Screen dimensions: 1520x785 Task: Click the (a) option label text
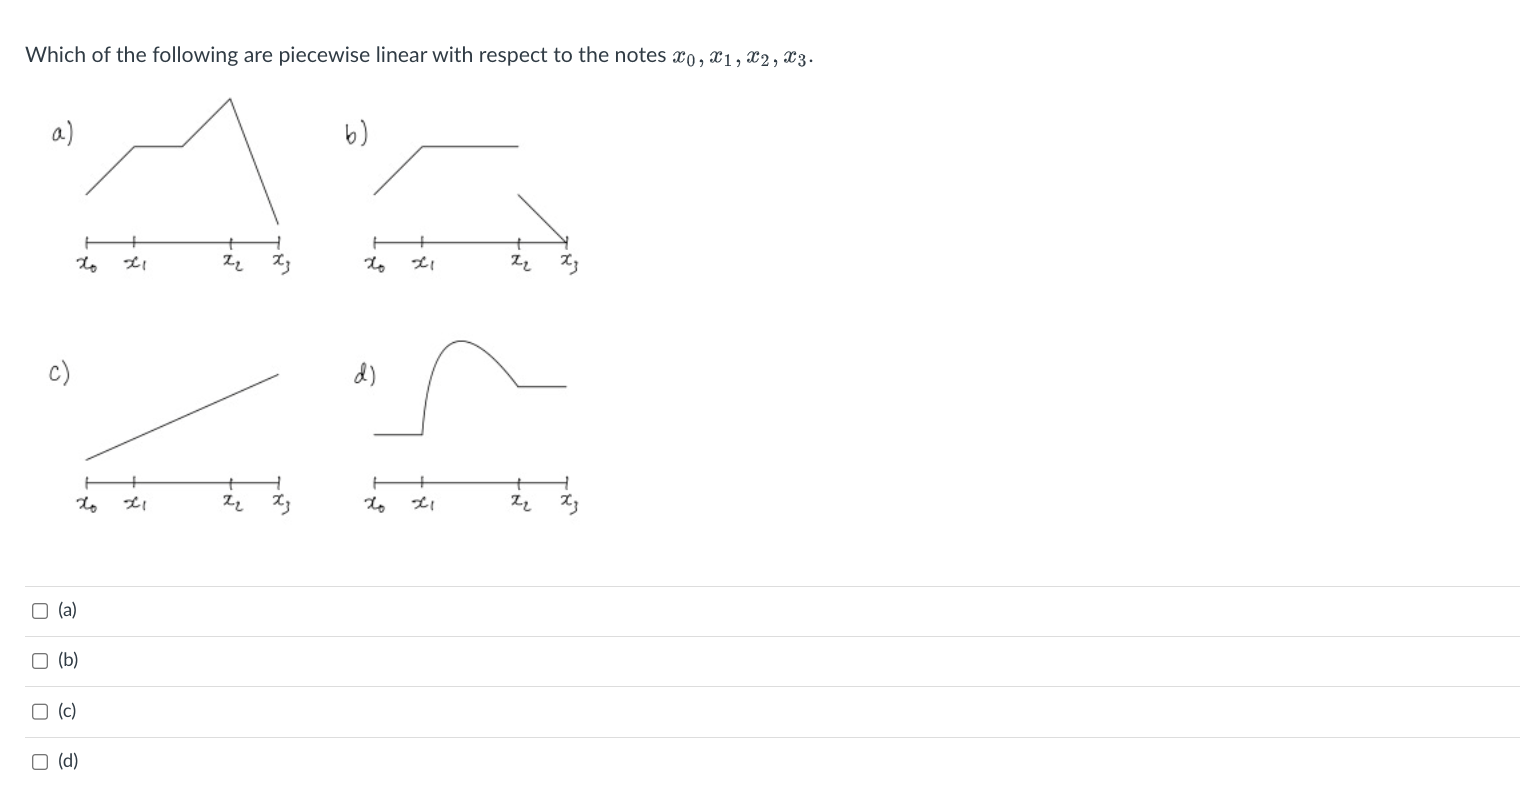(67, 610)
